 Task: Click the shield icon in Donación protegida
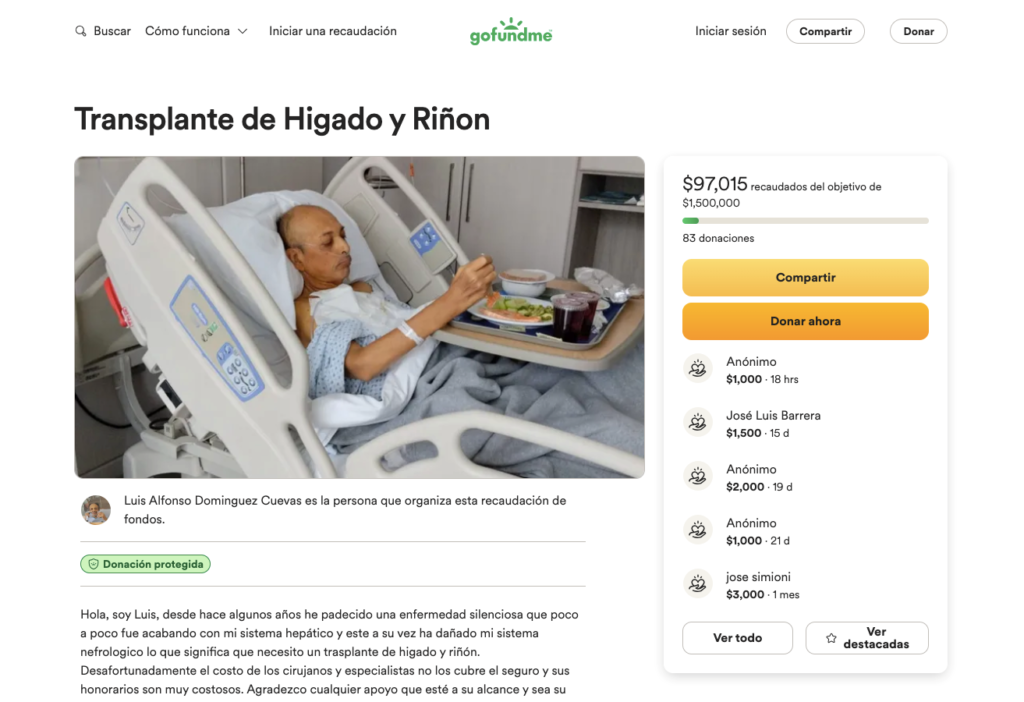point(93,564)
